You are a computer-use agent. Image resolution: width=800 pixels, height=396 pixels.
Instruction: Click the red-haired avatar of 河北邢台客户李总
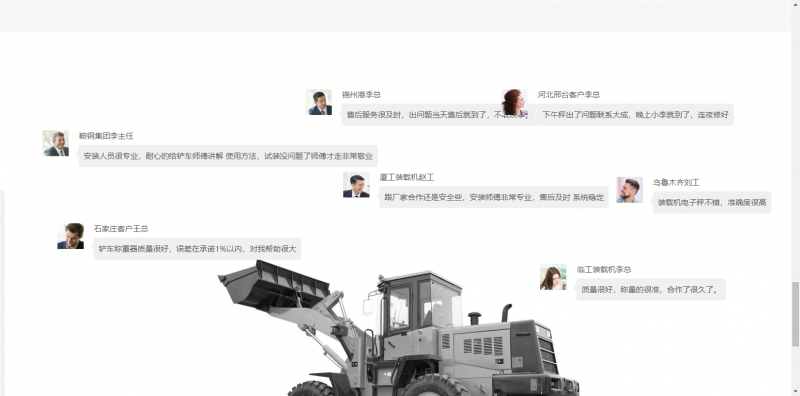point(514,103)
